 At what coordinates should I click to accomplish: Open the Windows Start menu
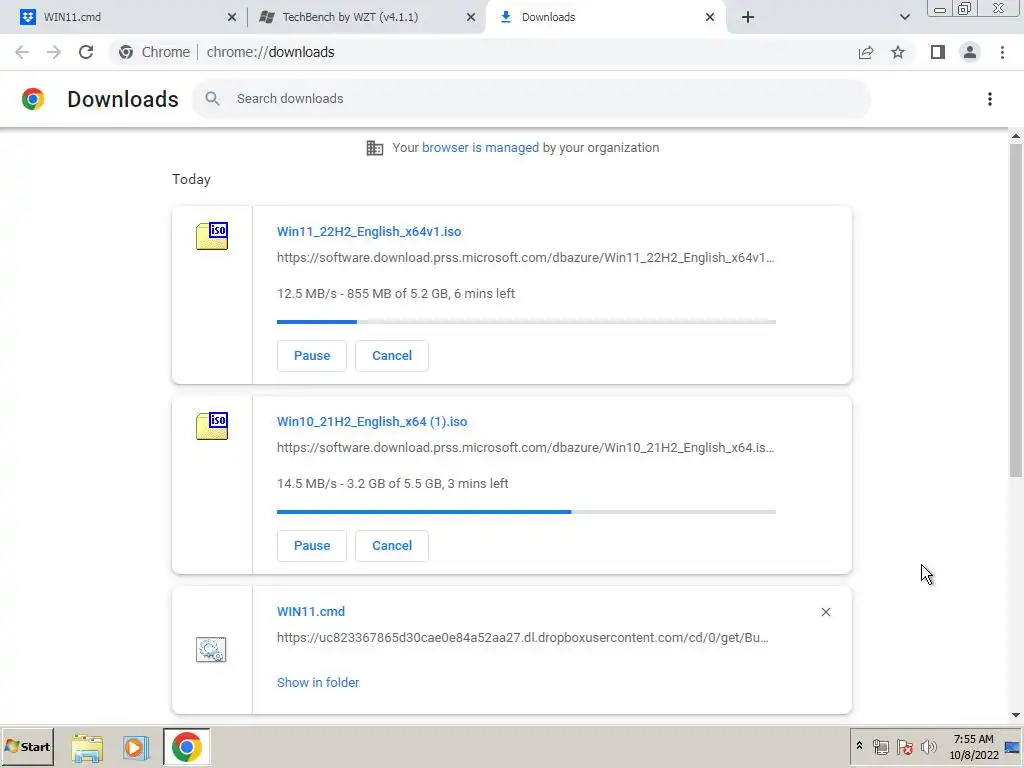(x=27, y=747)
